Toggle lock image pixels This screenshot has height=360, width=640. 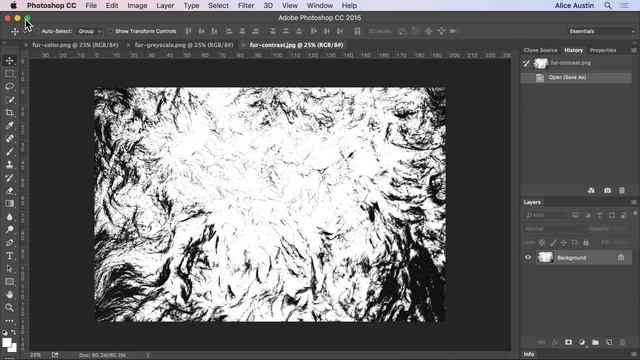click(x=553, y=242)
